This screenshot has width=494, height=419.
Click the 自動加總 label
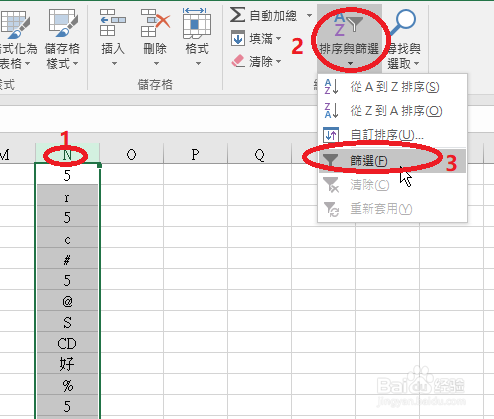tap(273, 15)
